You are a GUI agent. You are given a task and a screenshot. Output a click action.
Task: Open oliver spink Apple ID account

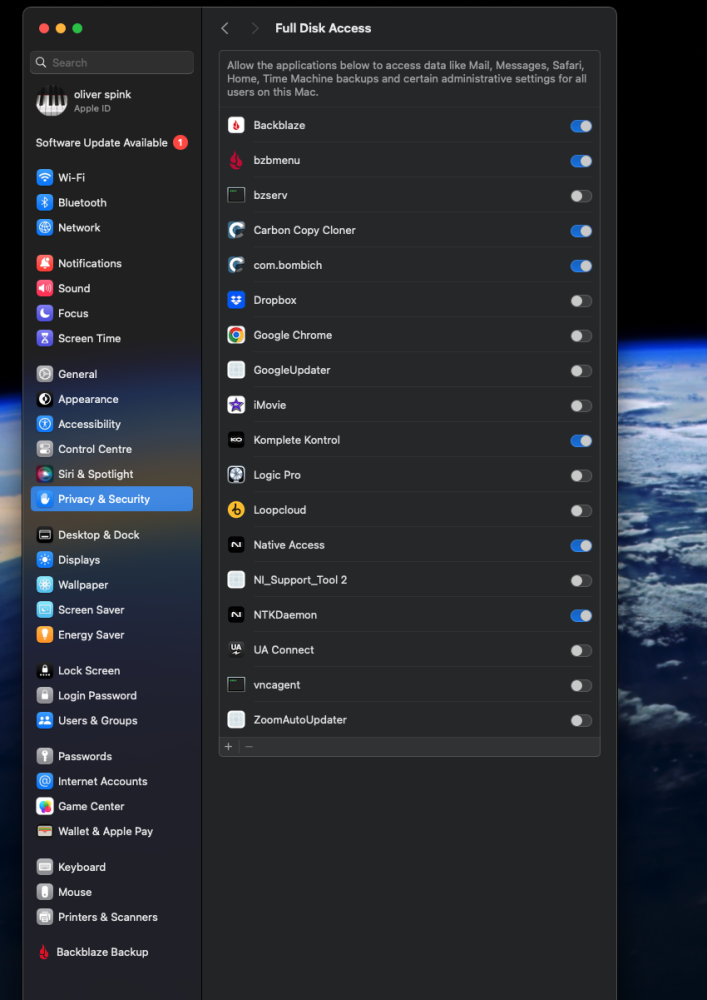pos(112,101)
